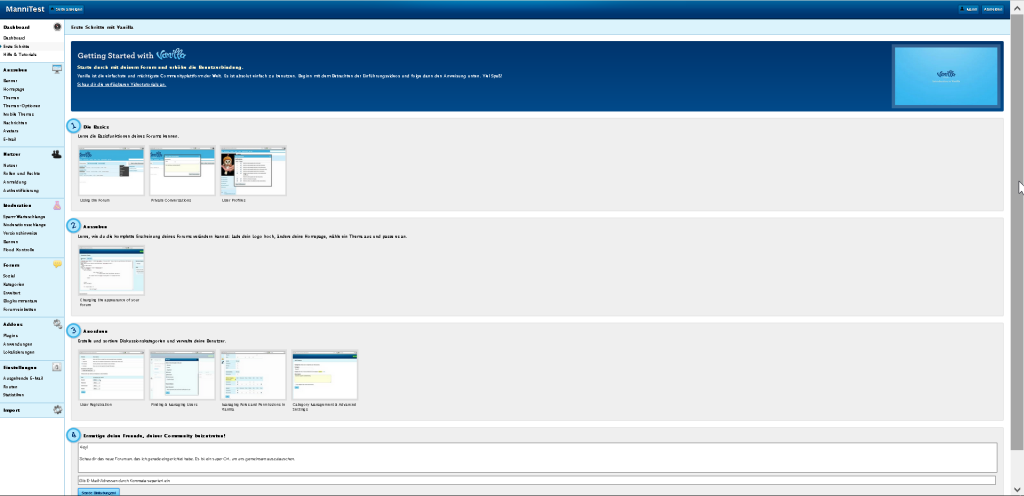Image resolution: width=1024 pixels, height=496 pixels.
Task: Open the Spam-Warteschlange link
Action: pos(24,216)
